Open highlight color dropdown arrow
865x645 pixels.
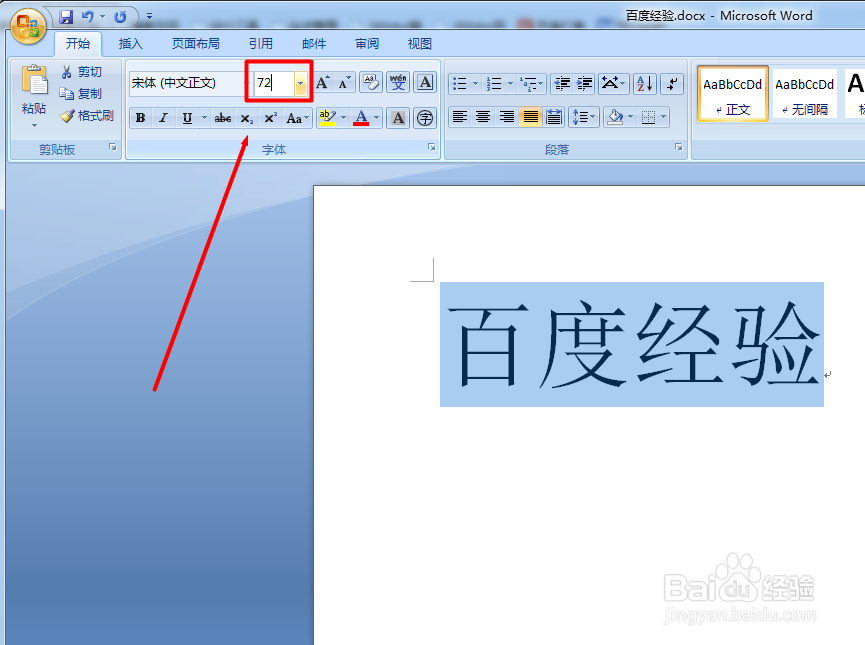click(344, 118)
